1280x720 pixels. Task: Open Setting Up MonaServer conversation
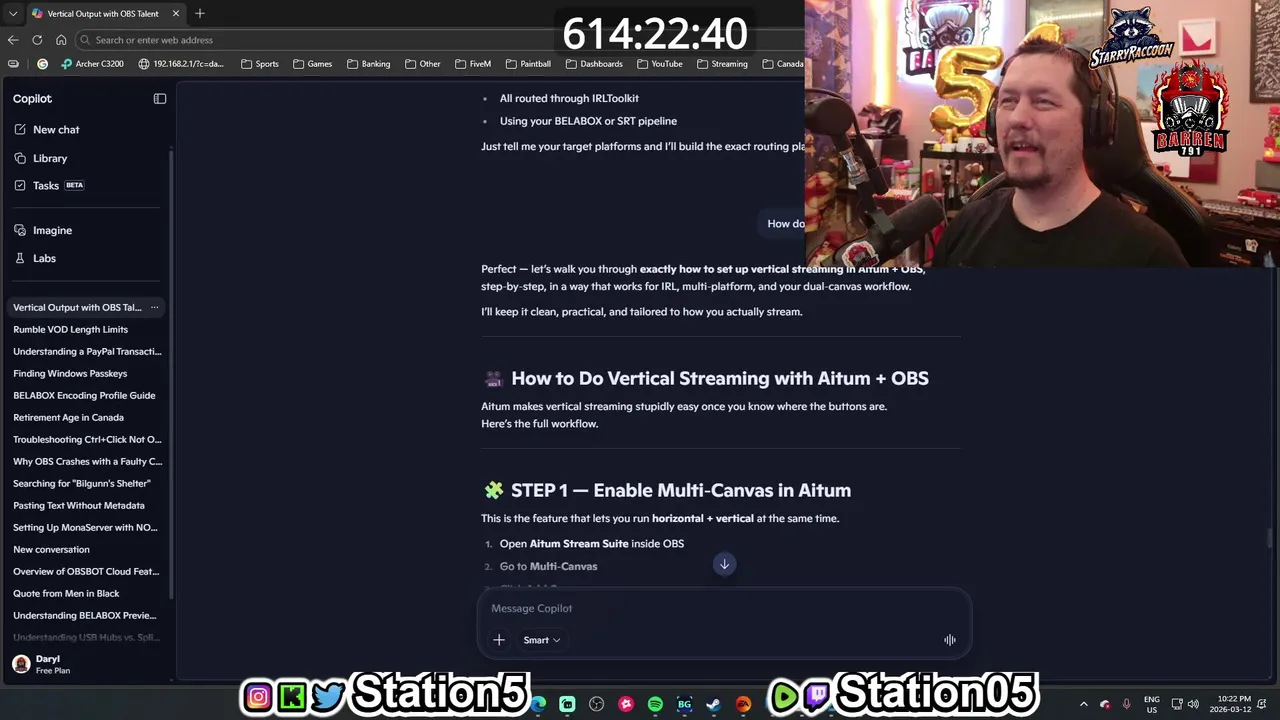click(x=85, y=527)
